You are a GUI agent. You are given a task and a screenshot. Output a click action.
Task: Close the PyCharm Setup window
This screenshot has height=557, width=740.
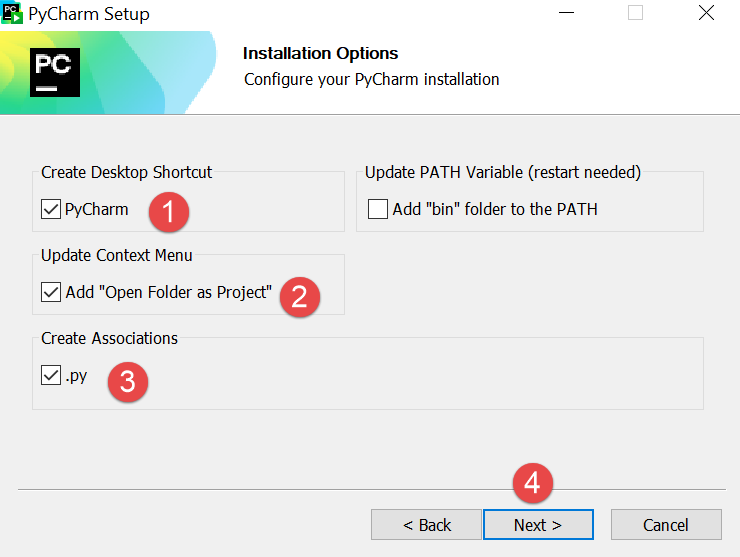[707, 14]
